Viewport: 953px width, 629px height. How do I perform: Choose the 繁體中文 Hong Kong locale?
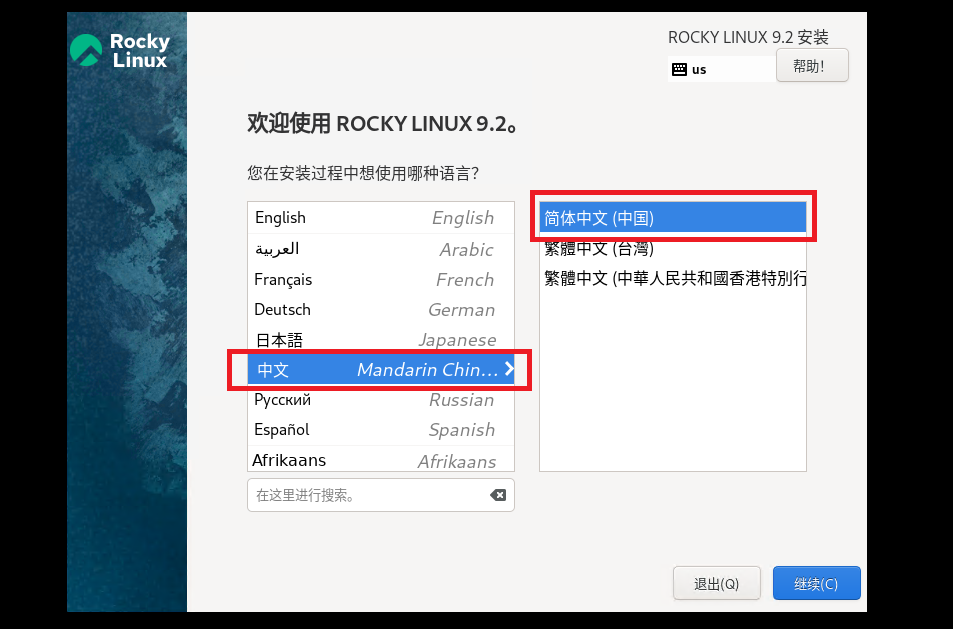673,278
